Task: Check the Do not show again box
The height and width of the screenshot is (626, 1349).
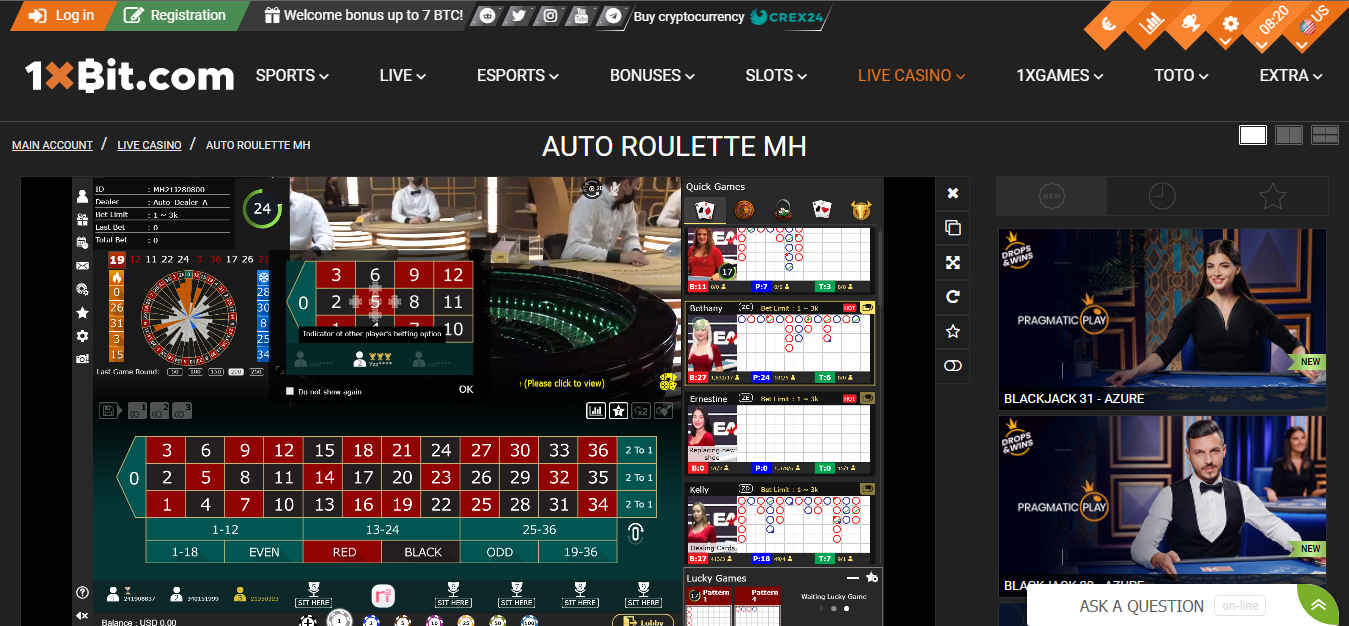Action: 290,390
